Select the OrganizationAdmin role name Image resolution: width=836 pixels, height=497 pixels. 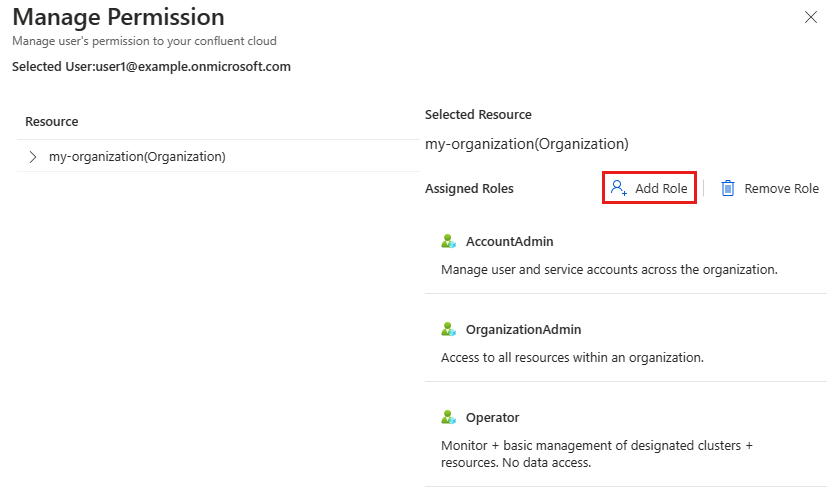pos(523,329)
